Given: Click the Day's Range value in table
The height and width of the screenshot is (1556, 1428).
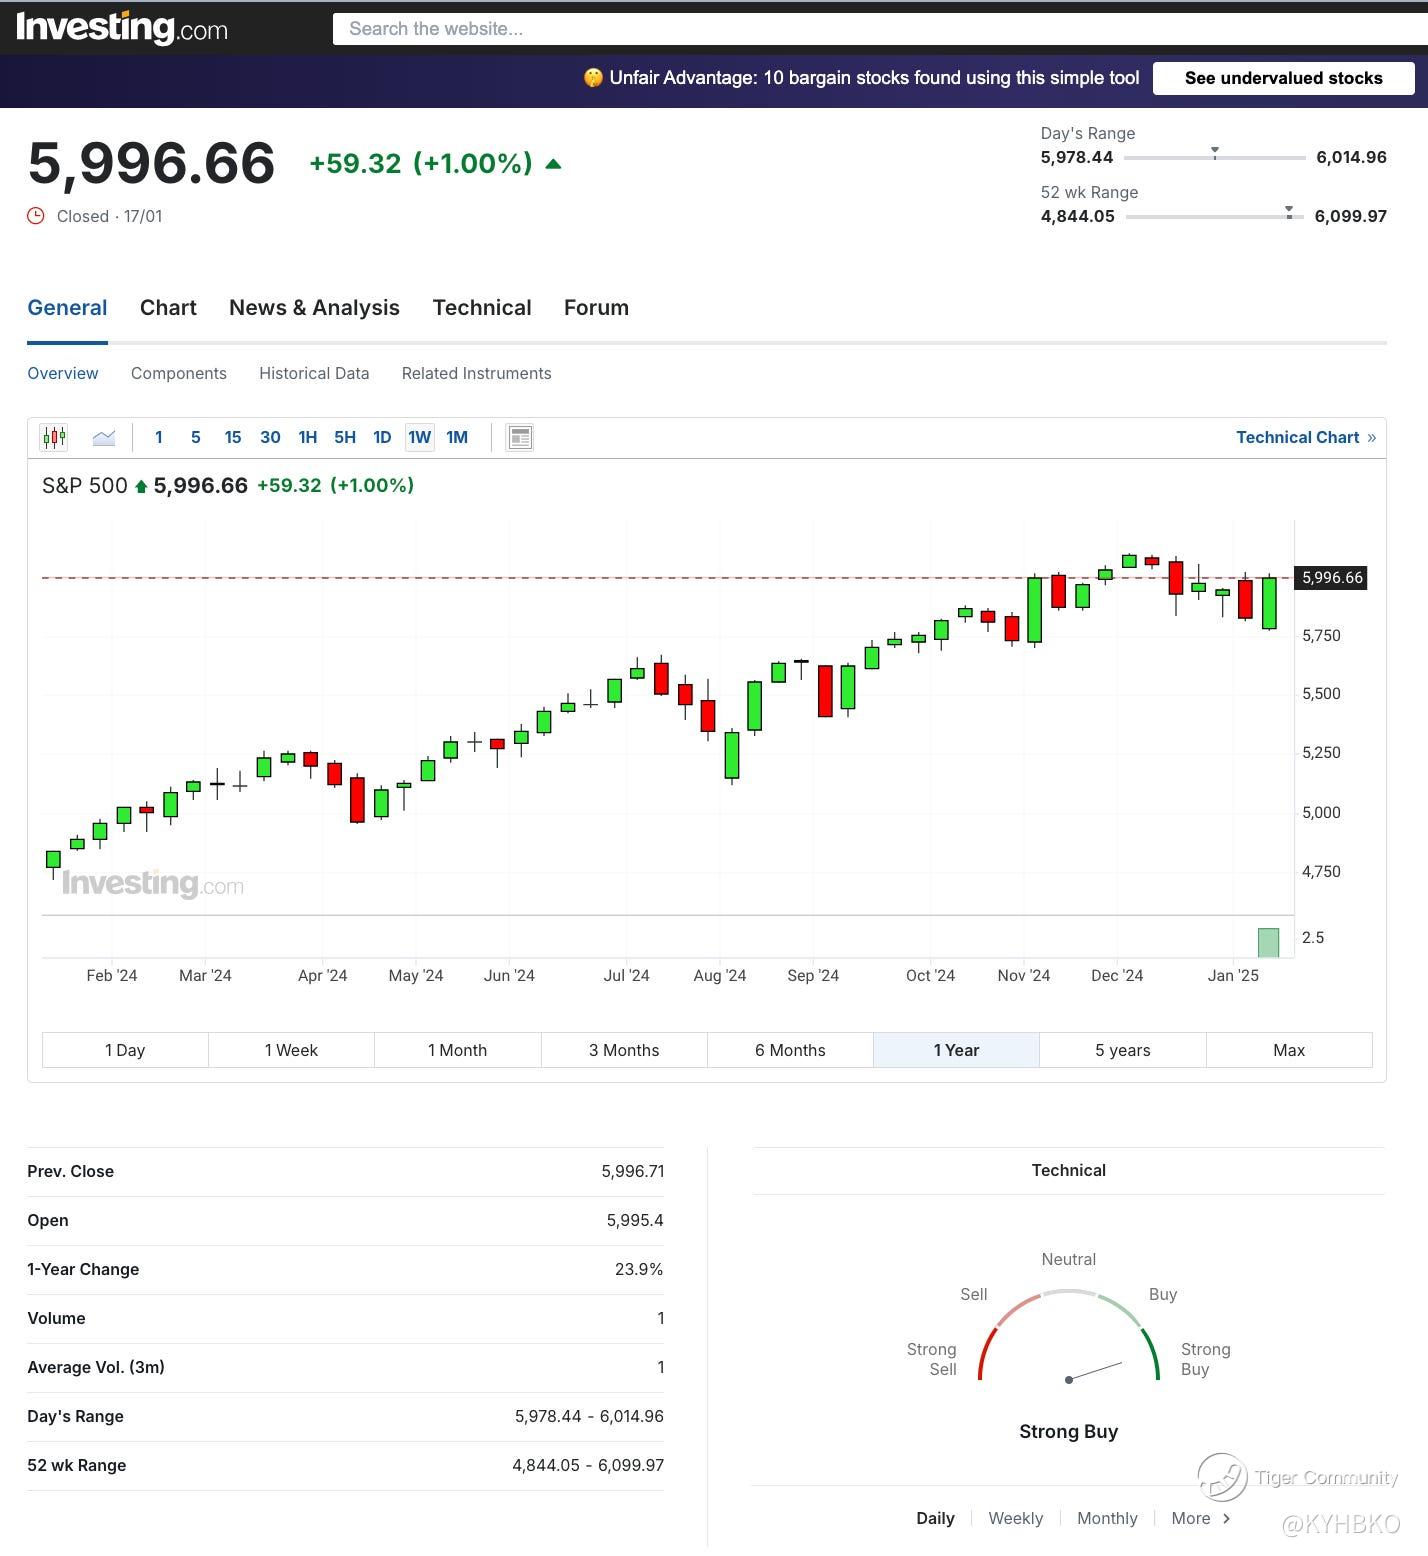Looking at the screenshot, I should pos(589,1416).
